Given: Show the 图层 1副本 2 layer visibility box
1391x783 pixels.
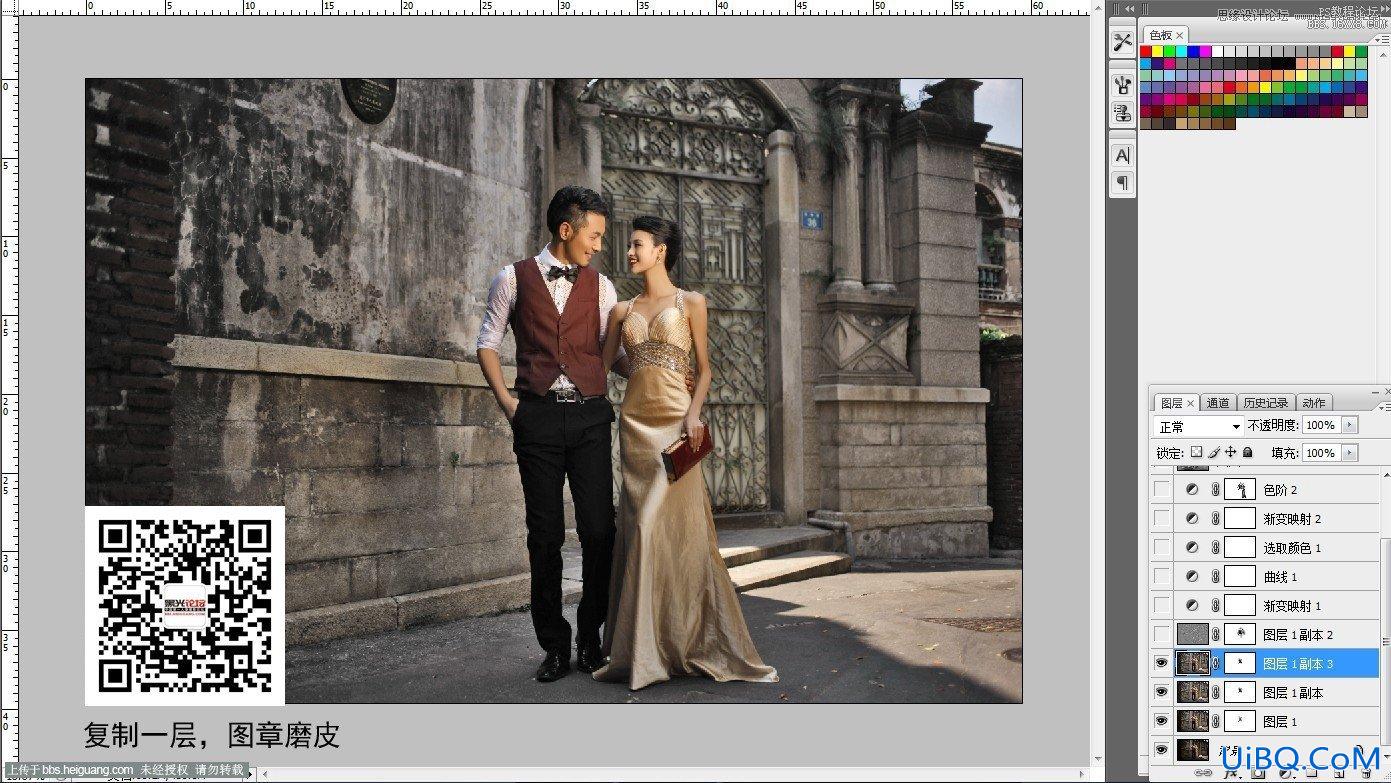Looking at the screenshot, I should [1161, 634].
